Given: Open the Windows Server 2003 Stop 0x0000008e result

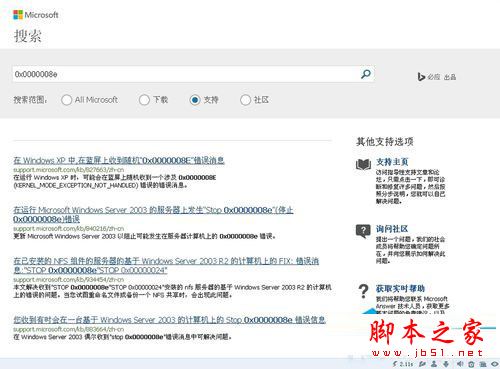Looking at the screenshot, I should pos(153,214).
